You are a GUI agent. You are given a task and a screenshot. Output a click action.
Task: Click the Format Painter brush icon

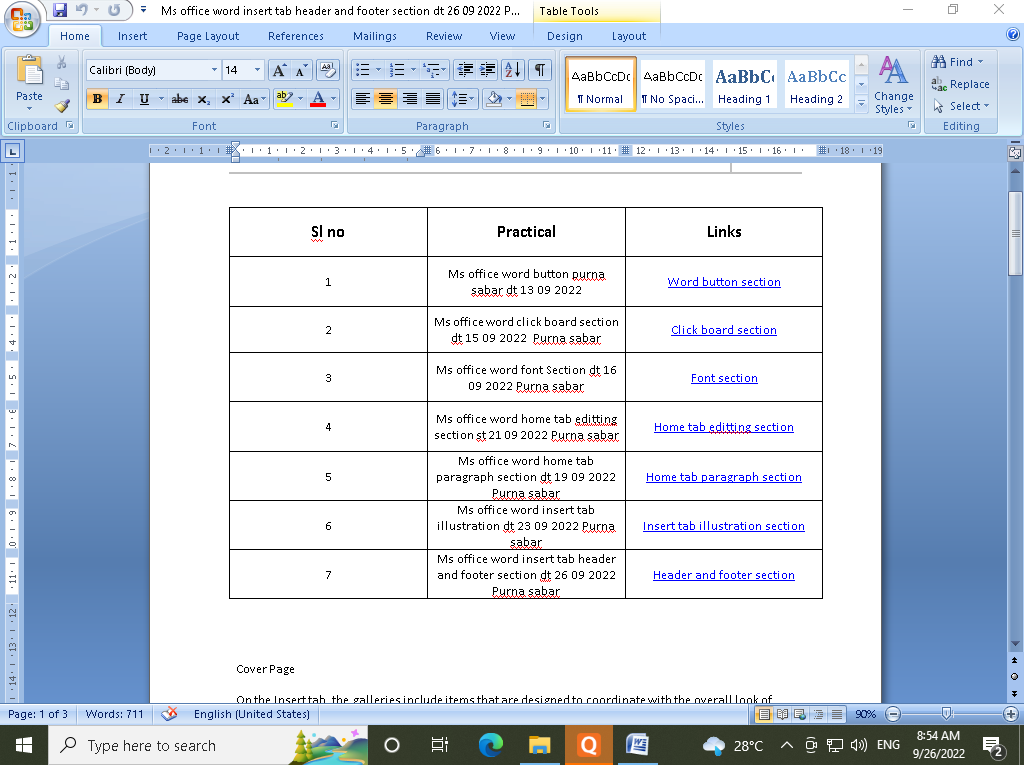[62, 106]
